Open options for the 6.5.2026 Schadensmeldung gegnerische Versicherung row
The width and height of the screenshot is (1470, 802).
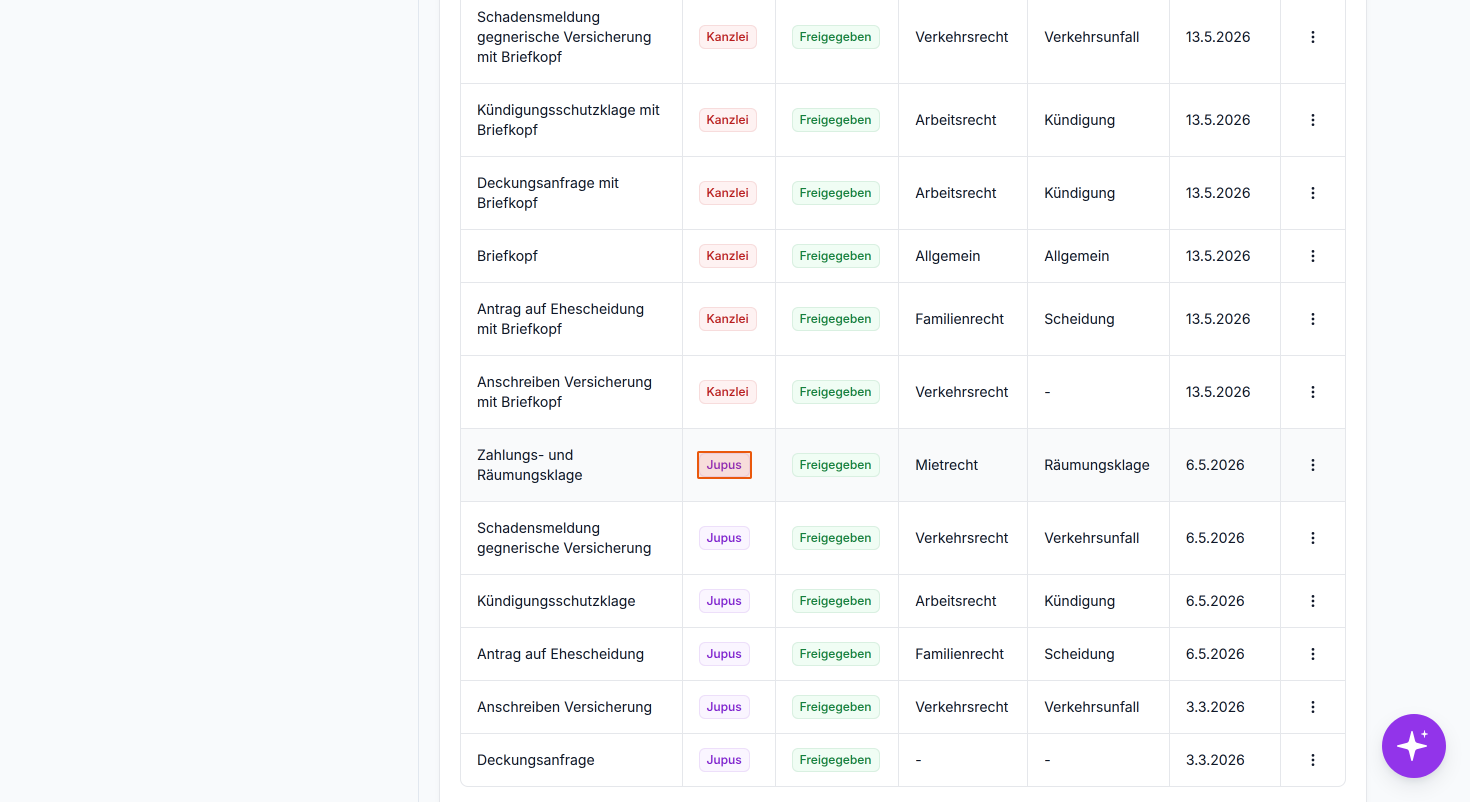pos(1313,538)
